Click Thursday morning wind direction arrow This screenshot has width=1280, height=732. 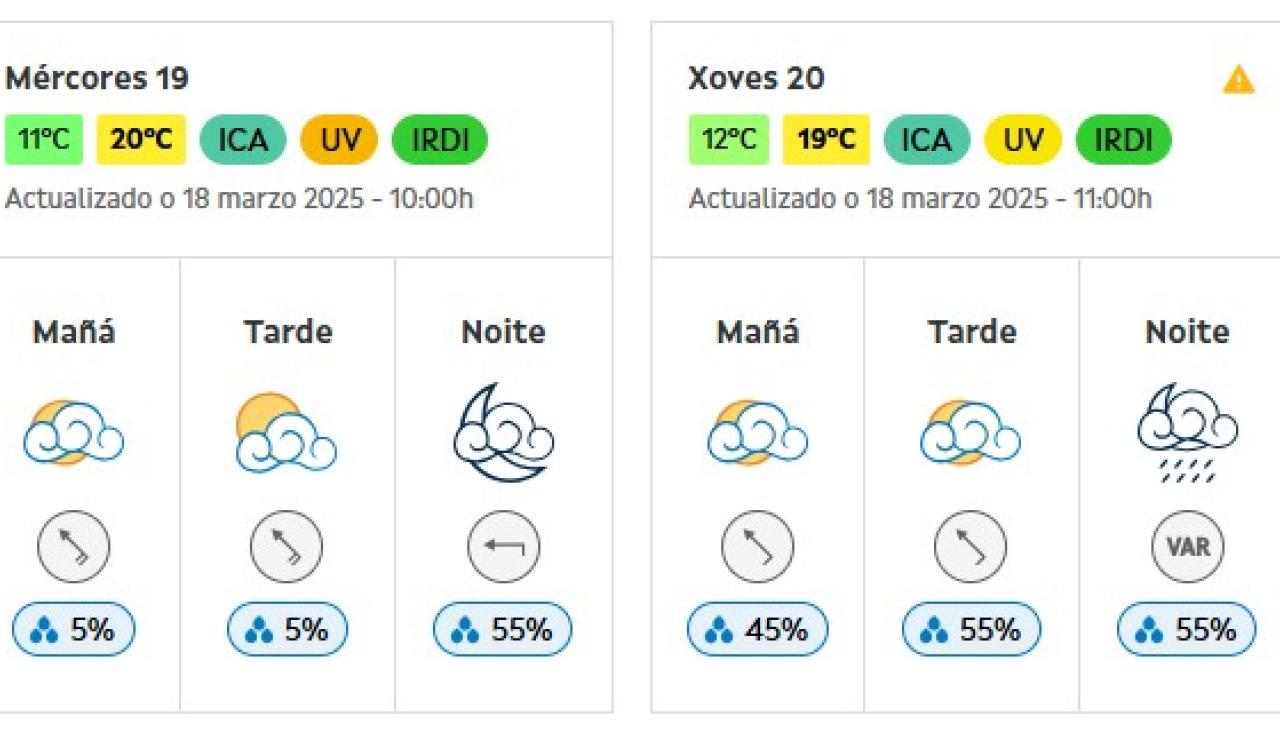(x=757, y=547)
